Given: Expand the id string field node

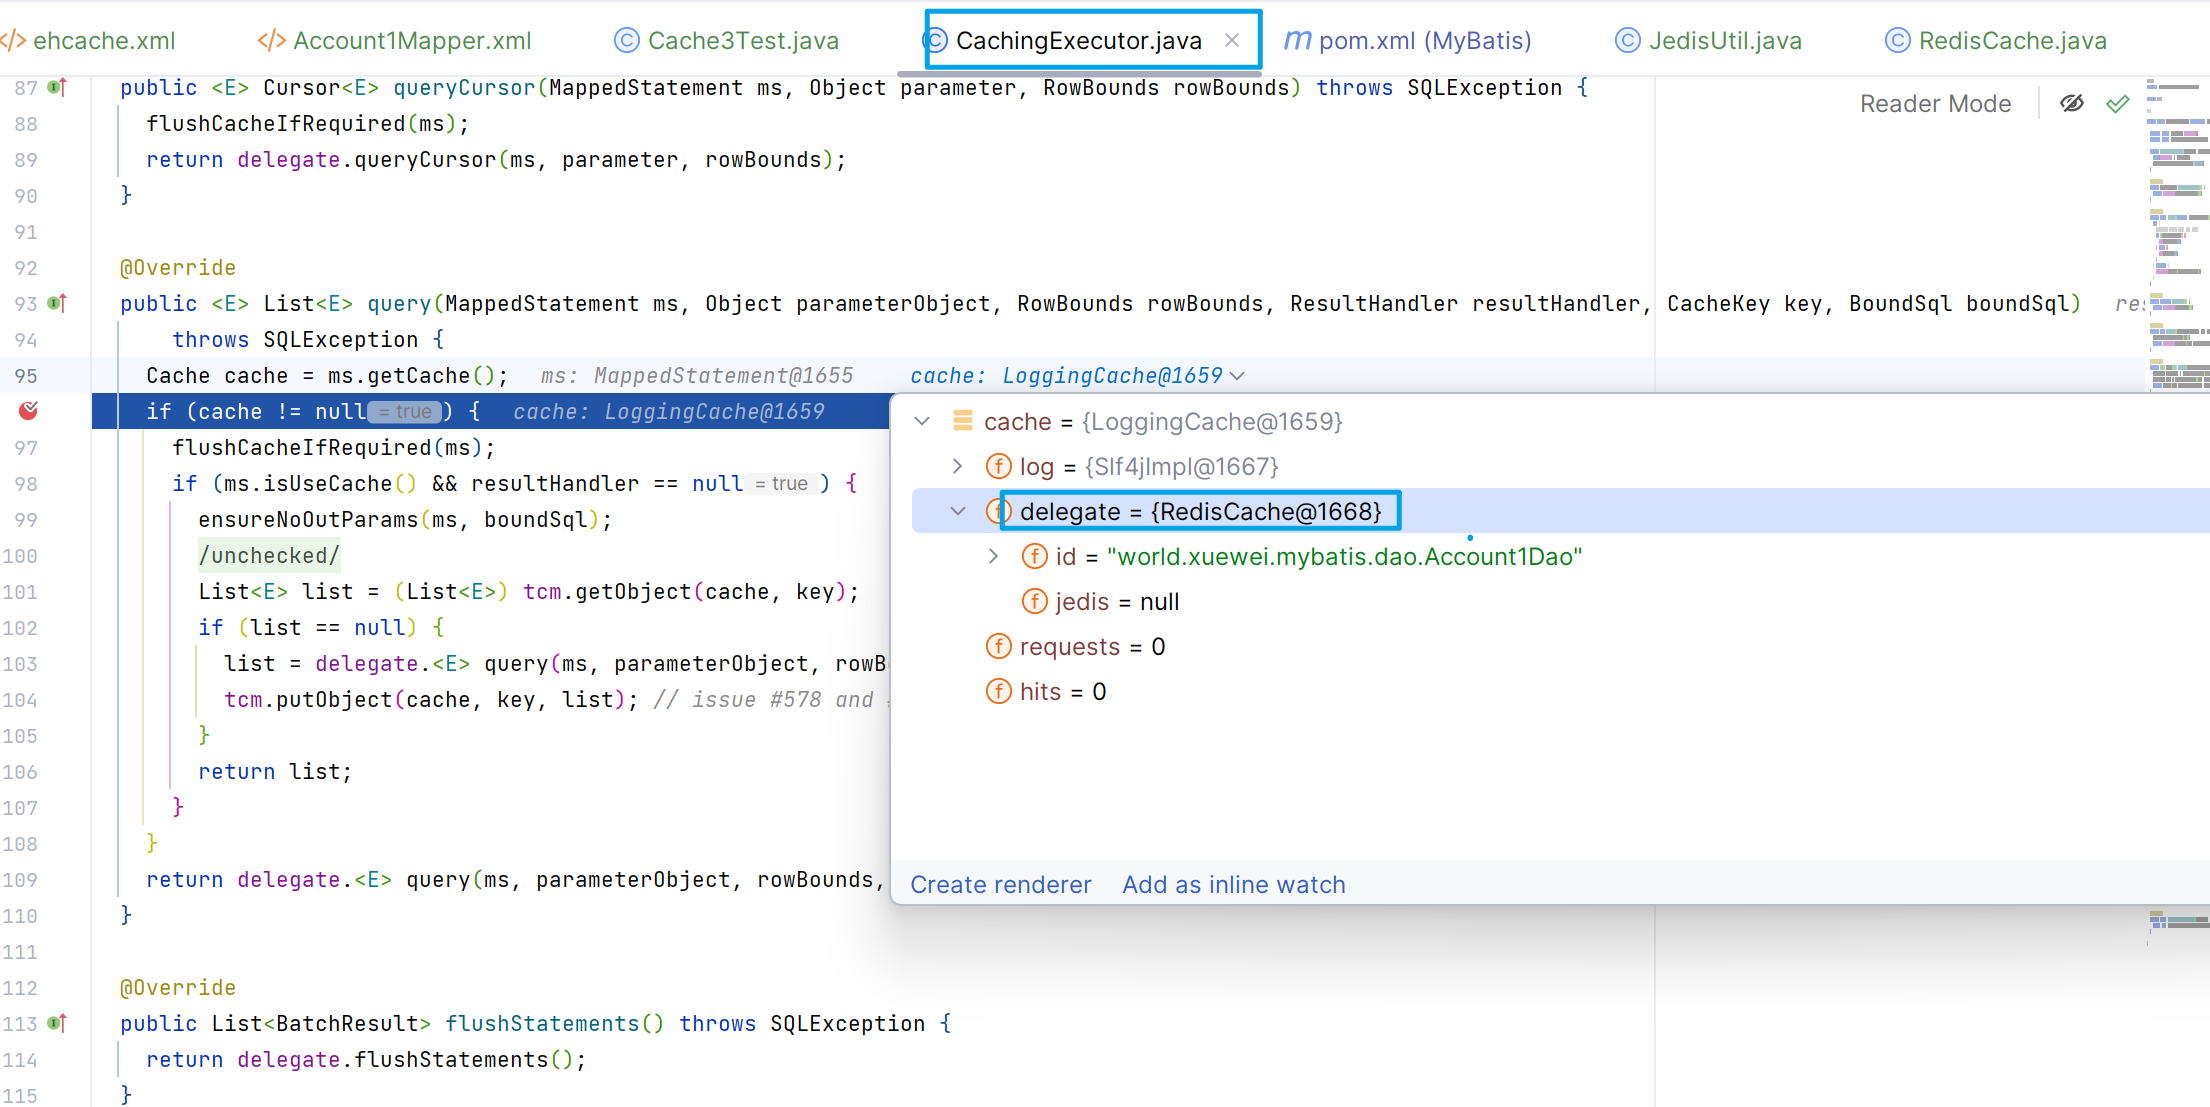Looking at the screenshot, I should tap(993, 556).
